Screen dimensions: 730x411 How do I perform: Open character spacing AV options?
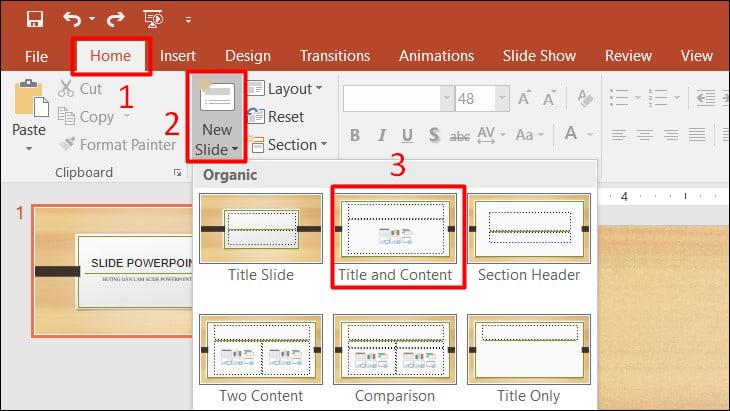click(x=491, y=135)
